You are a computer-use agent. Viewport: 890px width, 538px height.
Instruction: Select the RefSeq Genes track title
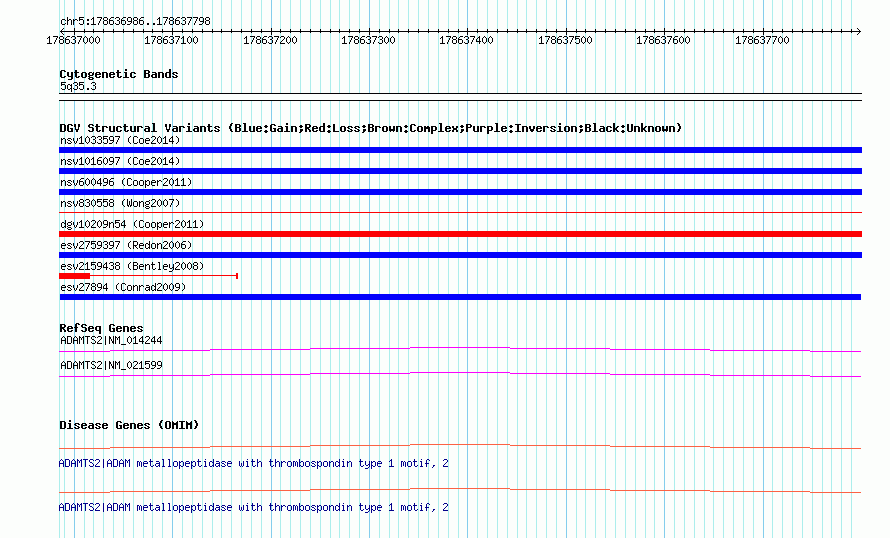(101, 328)
